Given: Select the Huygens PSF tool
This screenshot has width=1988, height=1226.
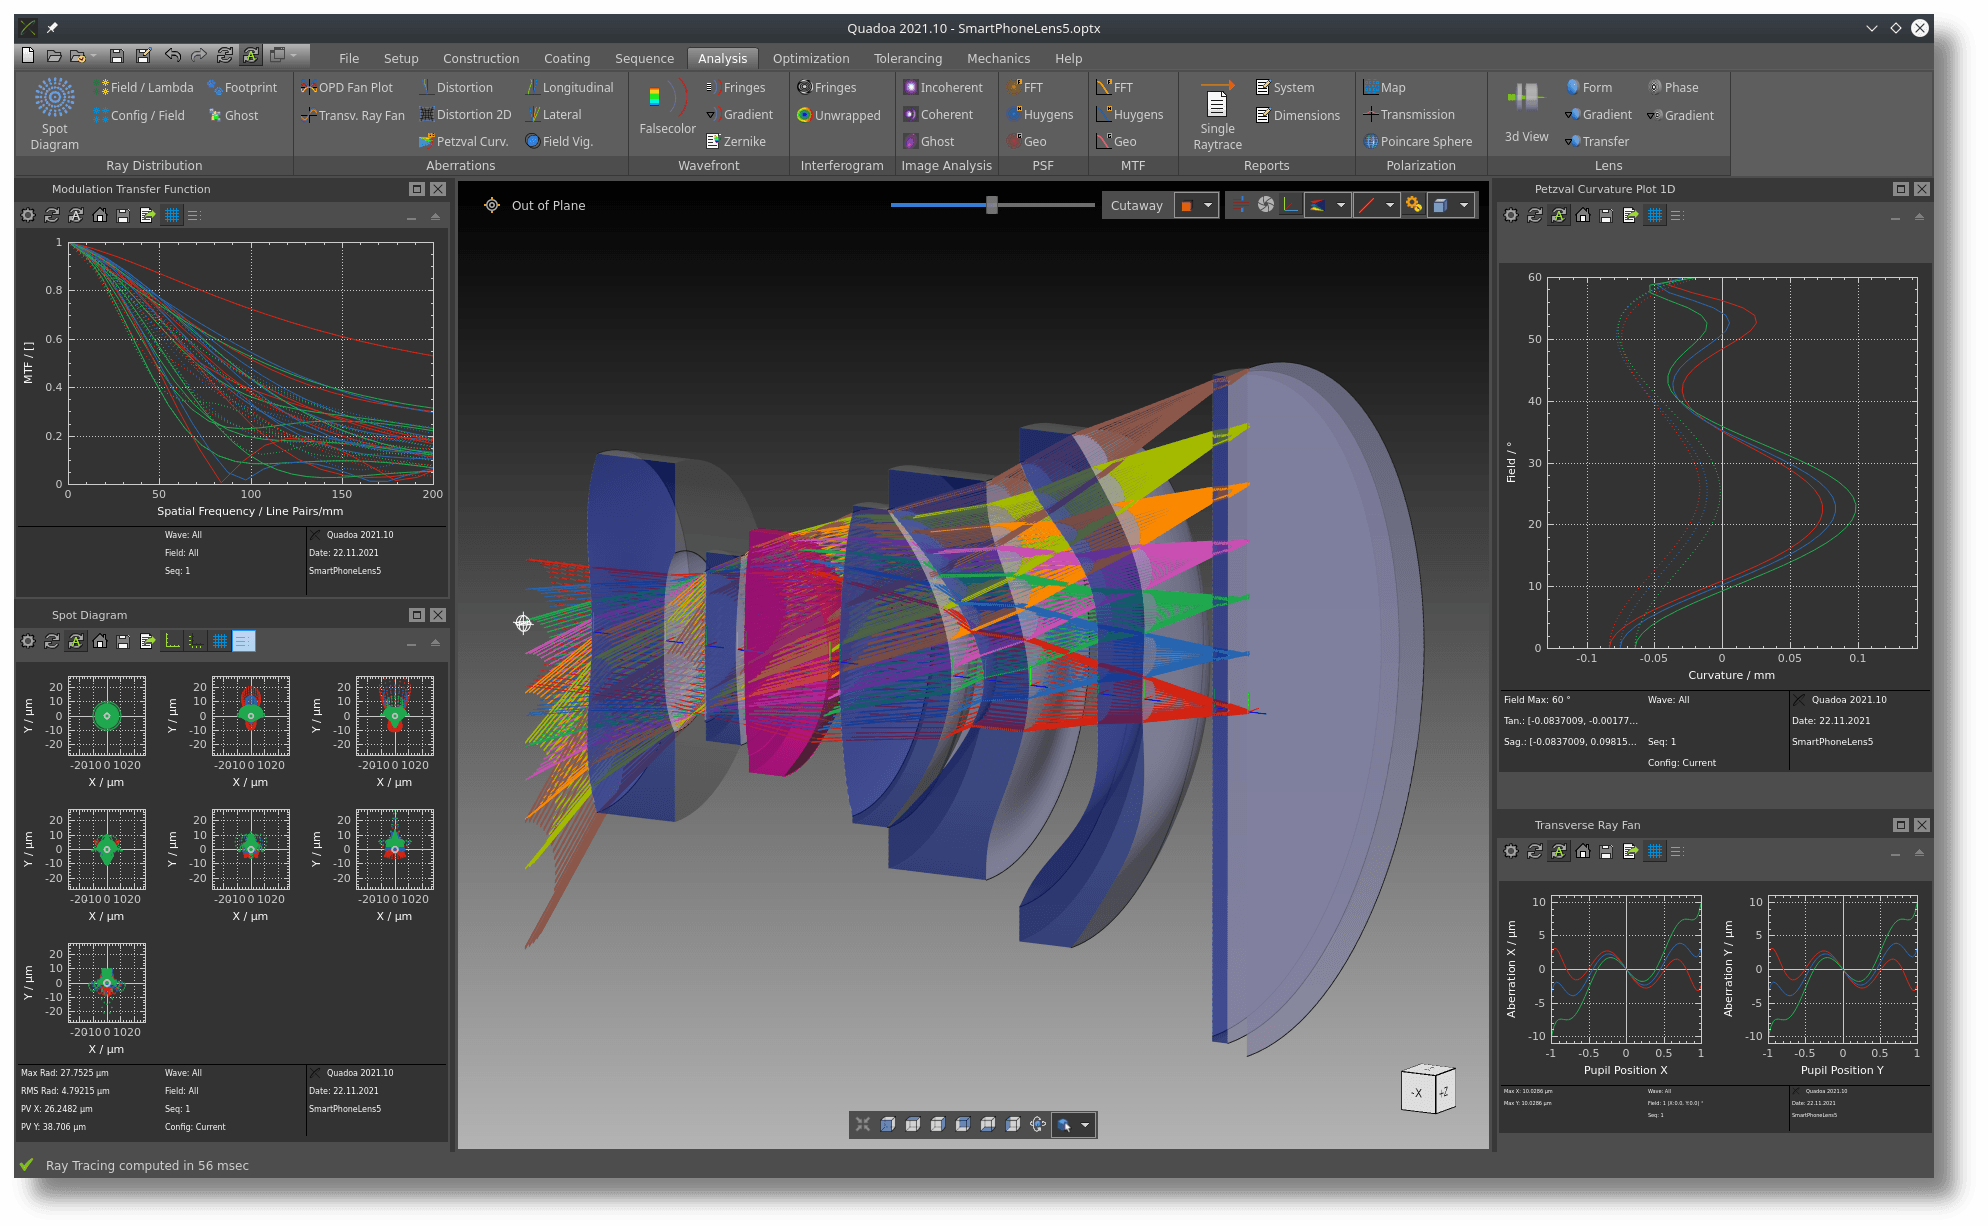Looking at the screenshot, I should [x=1042, y=114].
